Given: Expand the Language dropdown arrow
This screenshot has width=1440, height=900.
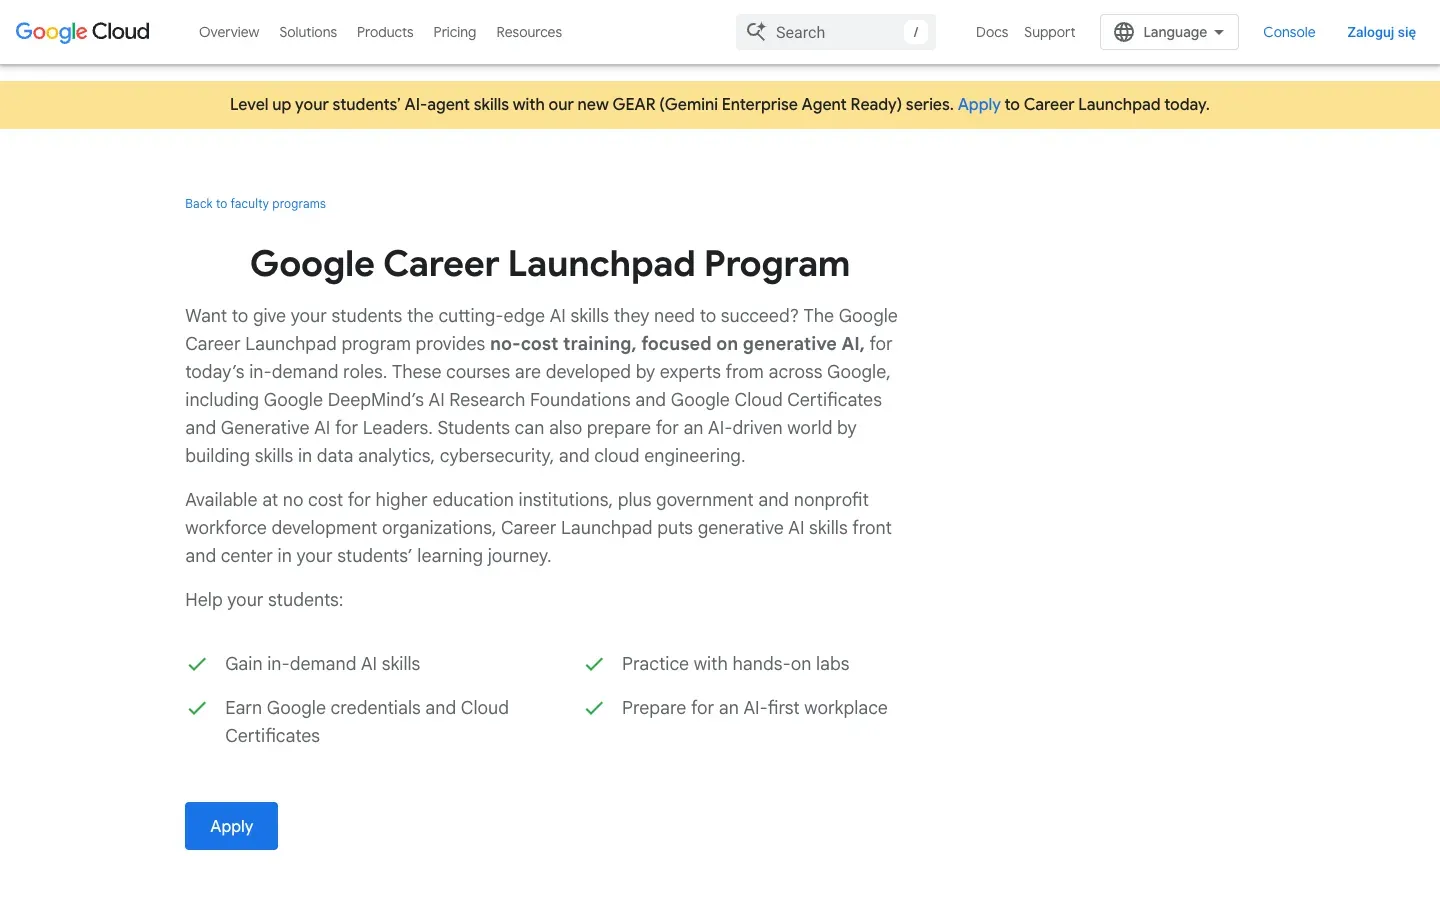Looking at the screenshot, I should pyautogui.click(x=1219, y=32).
